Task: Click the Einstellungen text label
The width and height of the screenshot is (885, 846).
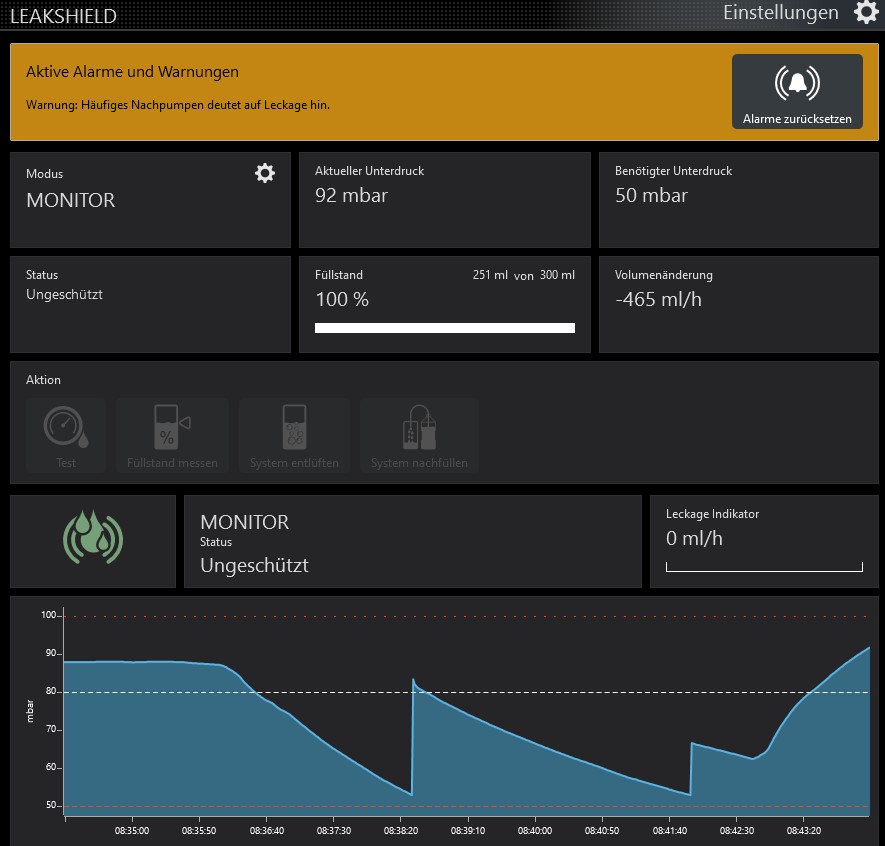Action: (780, 13)
